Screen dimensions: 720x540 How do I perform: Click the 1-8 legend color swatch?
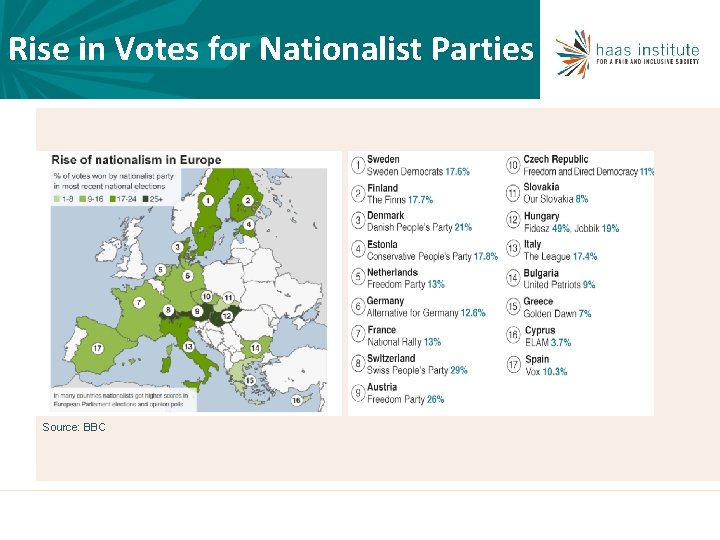click(x=56, y=199)
